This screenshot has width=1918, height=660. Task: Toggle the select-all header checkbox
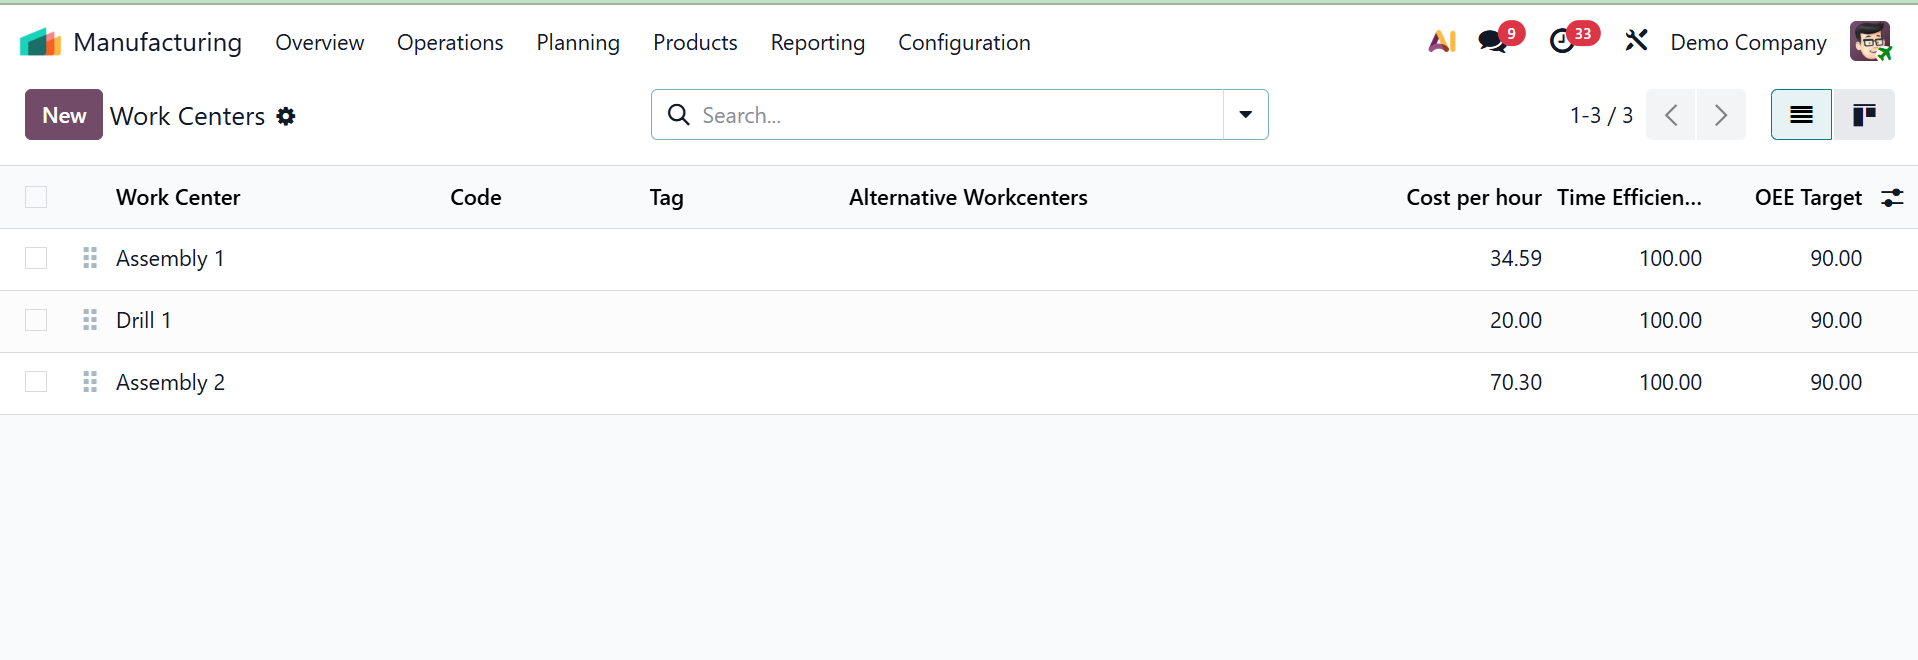(36, 197)
